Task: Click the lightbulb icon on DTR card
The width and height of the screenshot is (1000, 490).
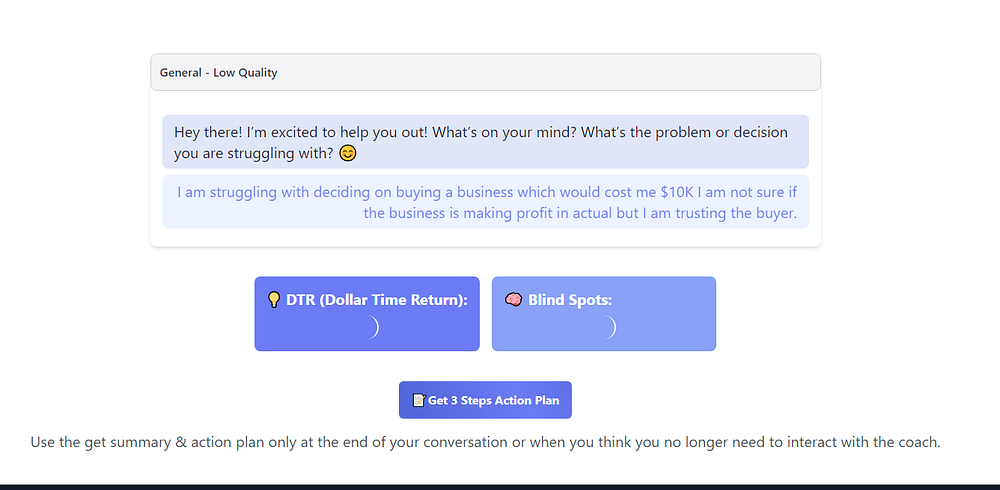Action: pos(273,300)
